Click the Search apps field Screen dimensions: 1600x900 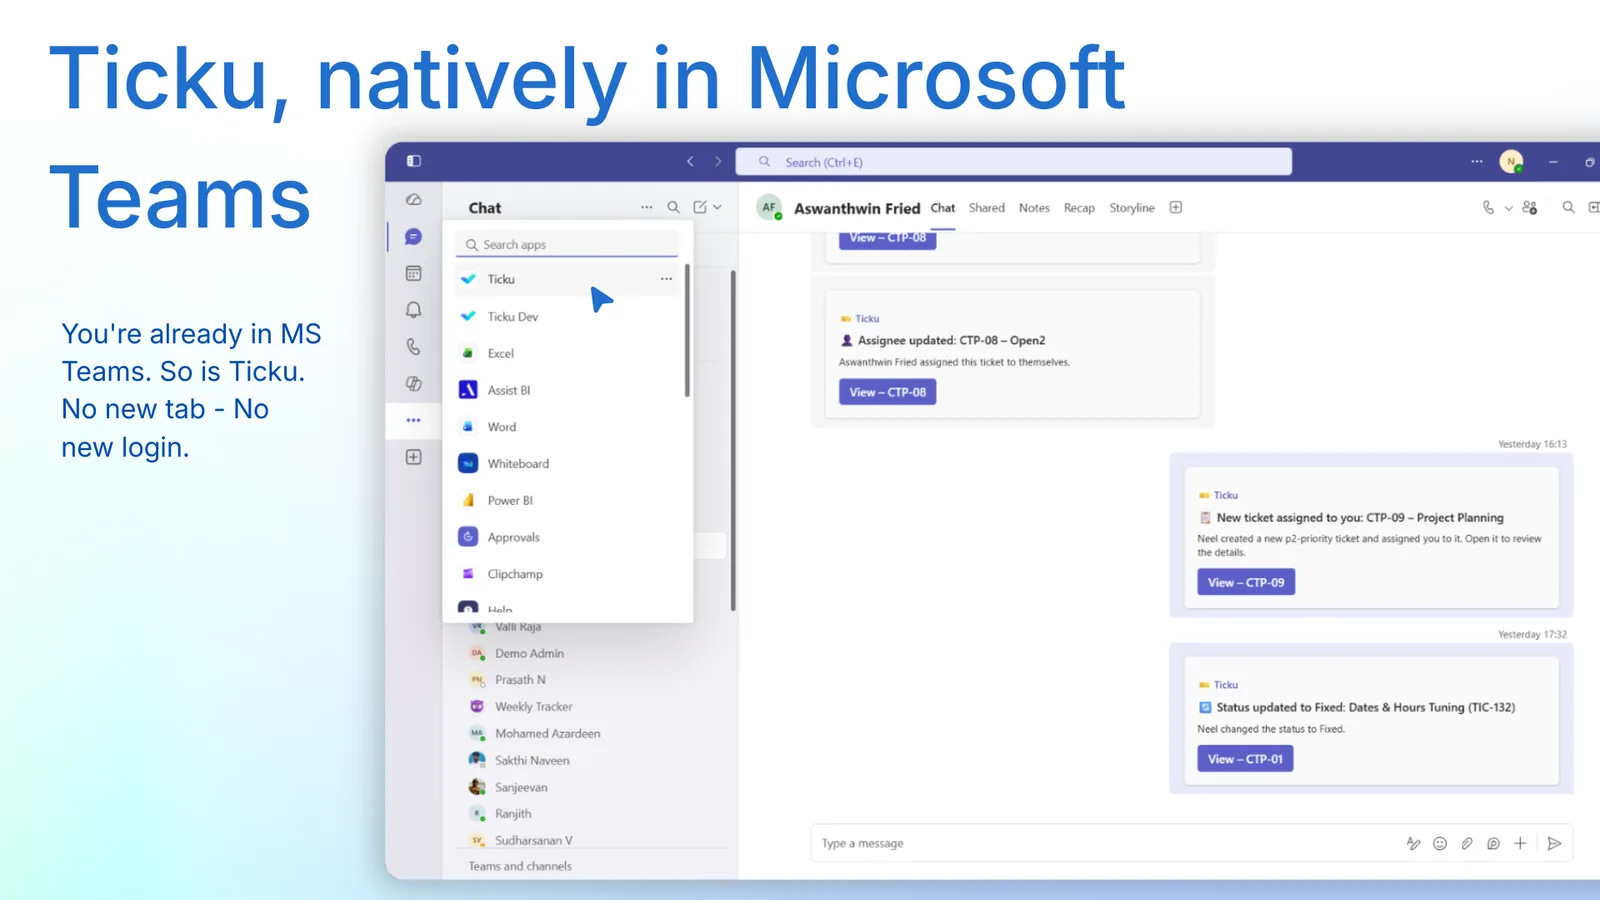567,244
